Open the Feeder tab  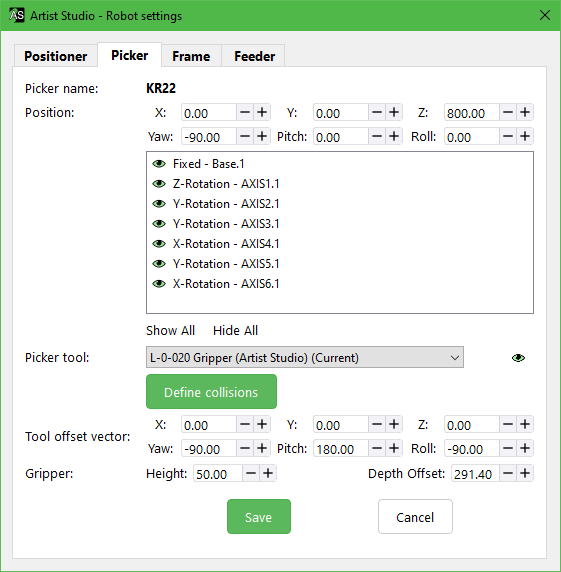pyautogui.click(x=254, y=56)
